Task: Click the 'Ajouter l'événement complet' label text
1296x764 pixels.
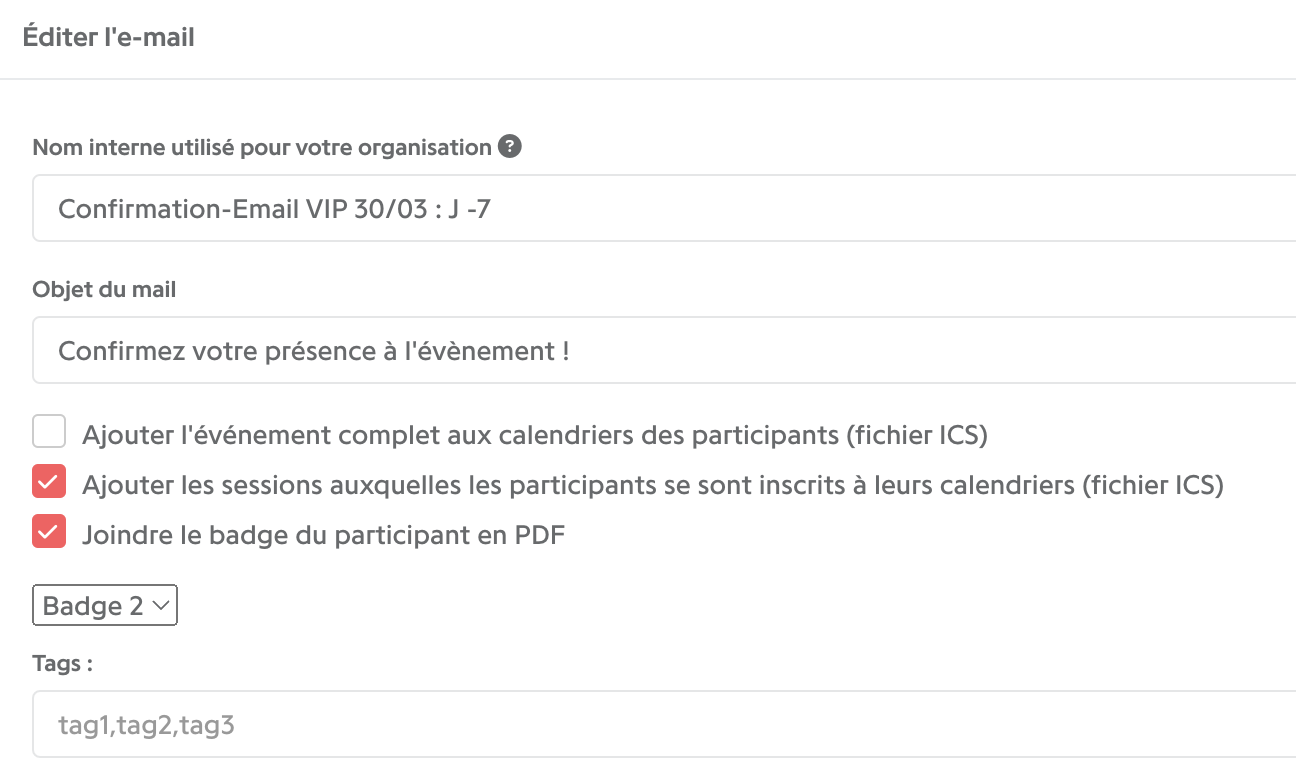Action: (x=535, y=435)
